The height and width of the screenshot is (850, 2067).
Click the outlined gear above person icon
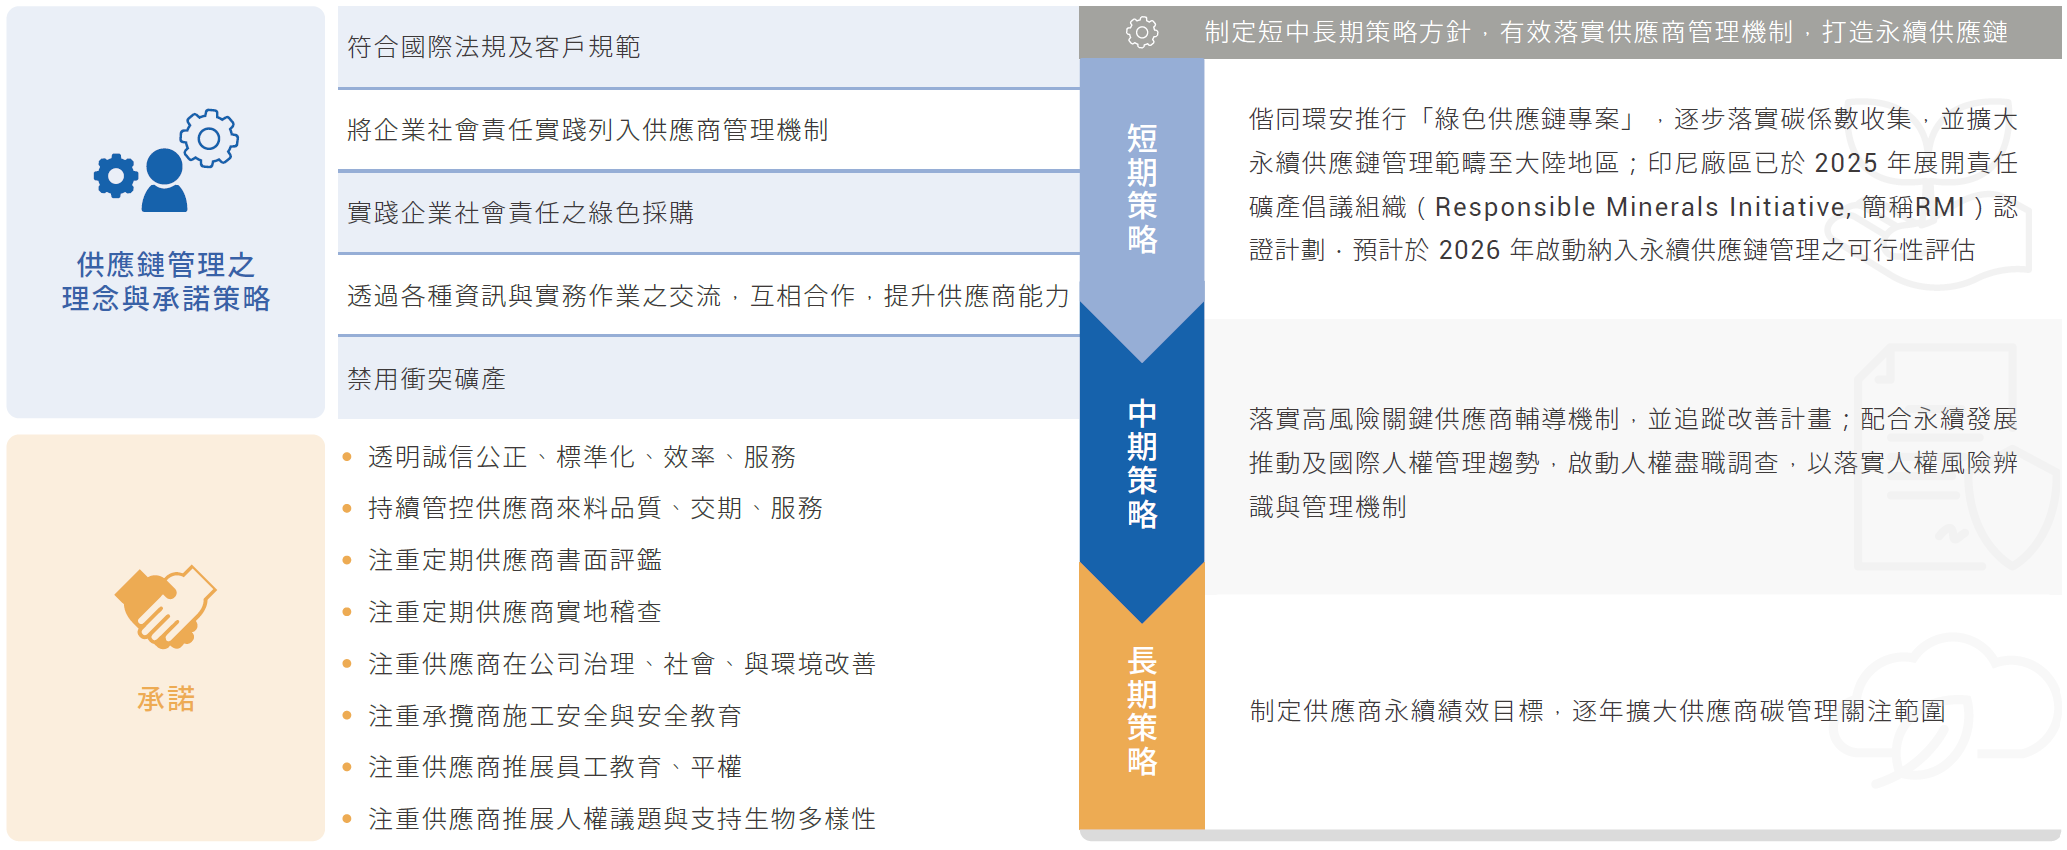click(209, 137)
